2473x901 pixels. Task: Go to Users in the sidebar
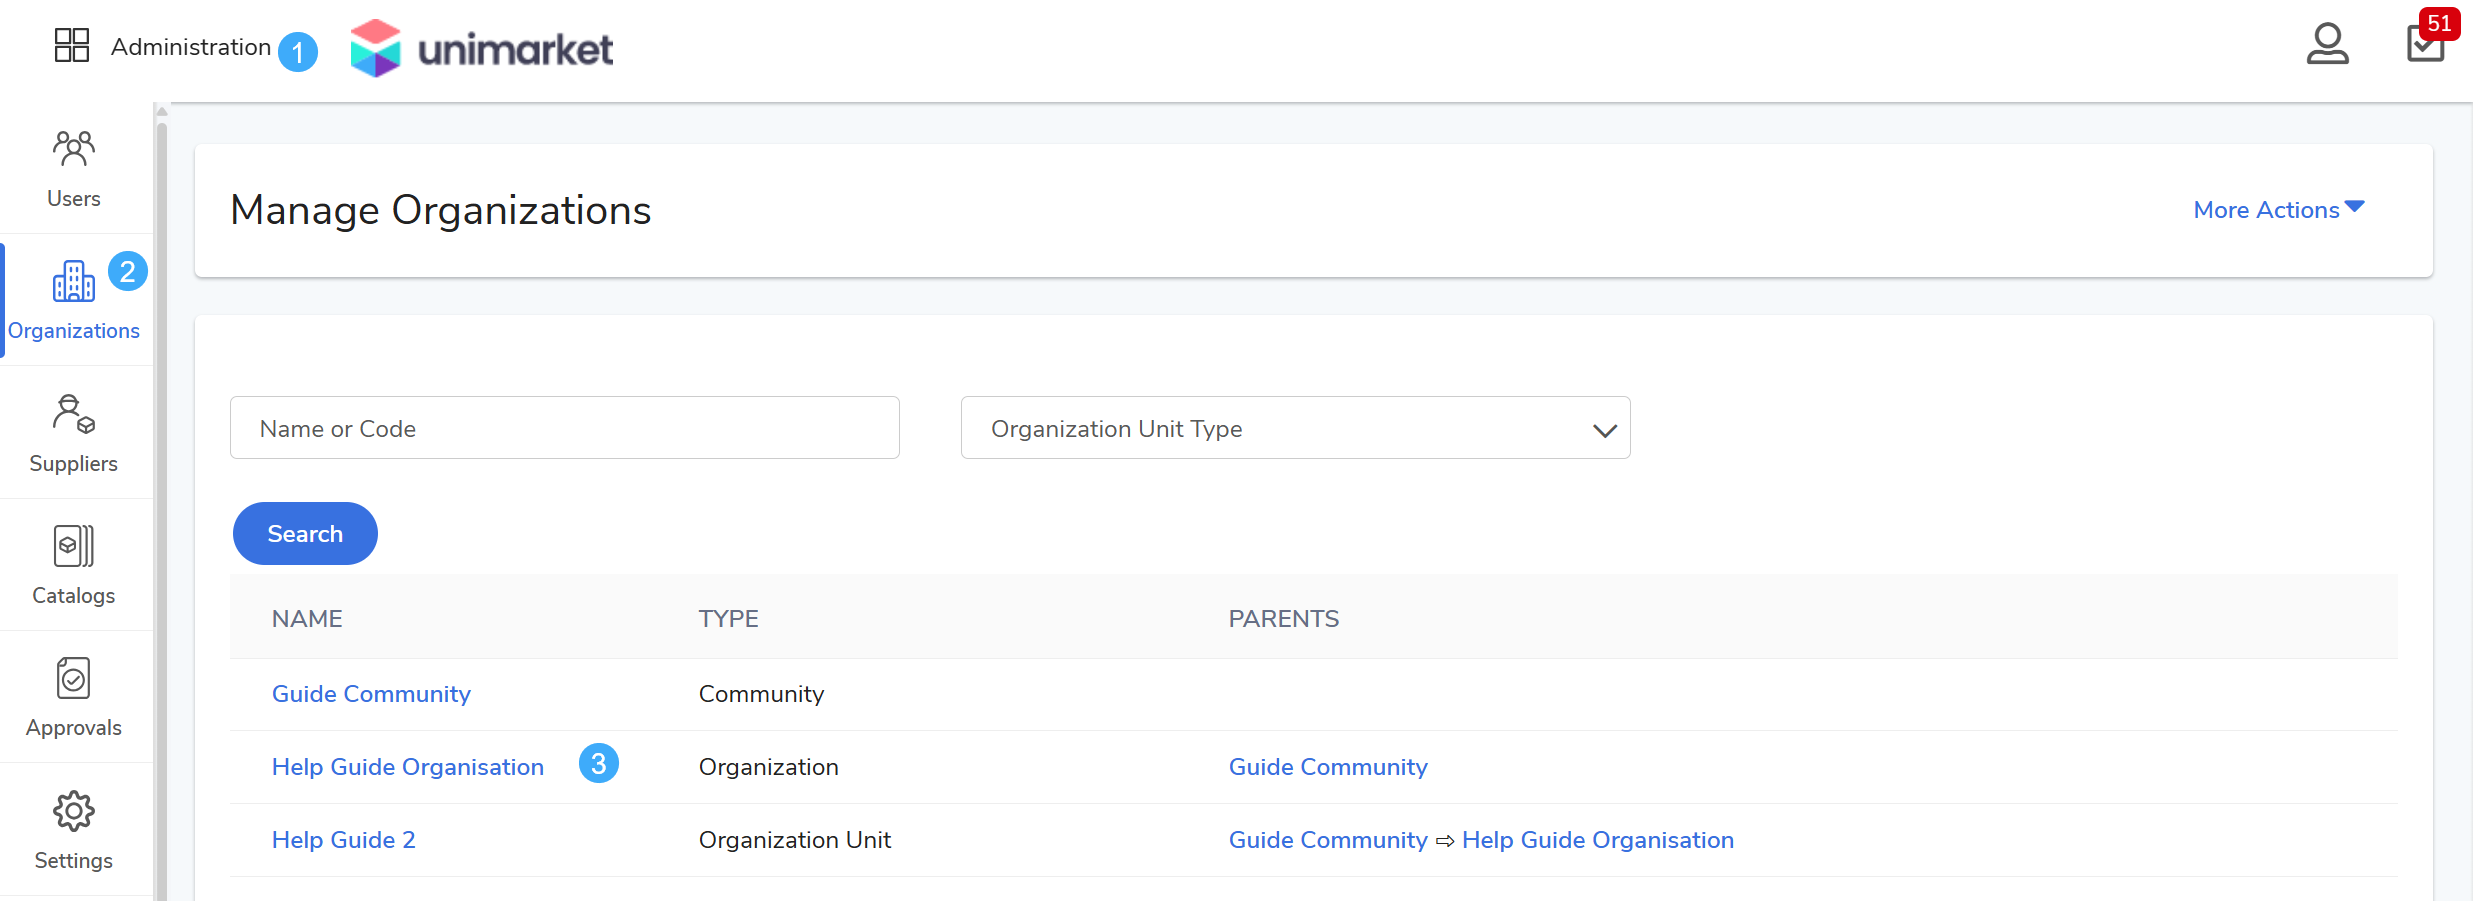pyautogui.click(x=74, y=168)
